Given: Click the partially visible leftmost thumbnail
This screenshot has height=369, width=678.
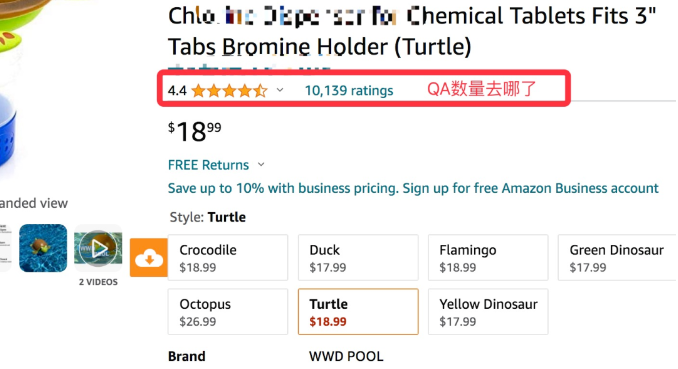Looking at the screenshot, I should [x=5, y=248].
